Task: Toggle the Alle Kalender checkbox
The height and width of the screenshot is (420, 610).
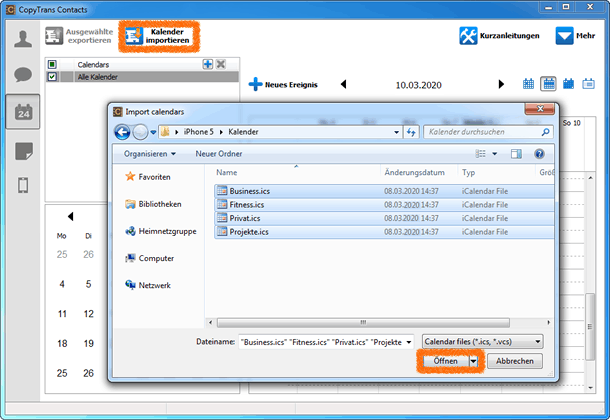Action: coord(52,77)
